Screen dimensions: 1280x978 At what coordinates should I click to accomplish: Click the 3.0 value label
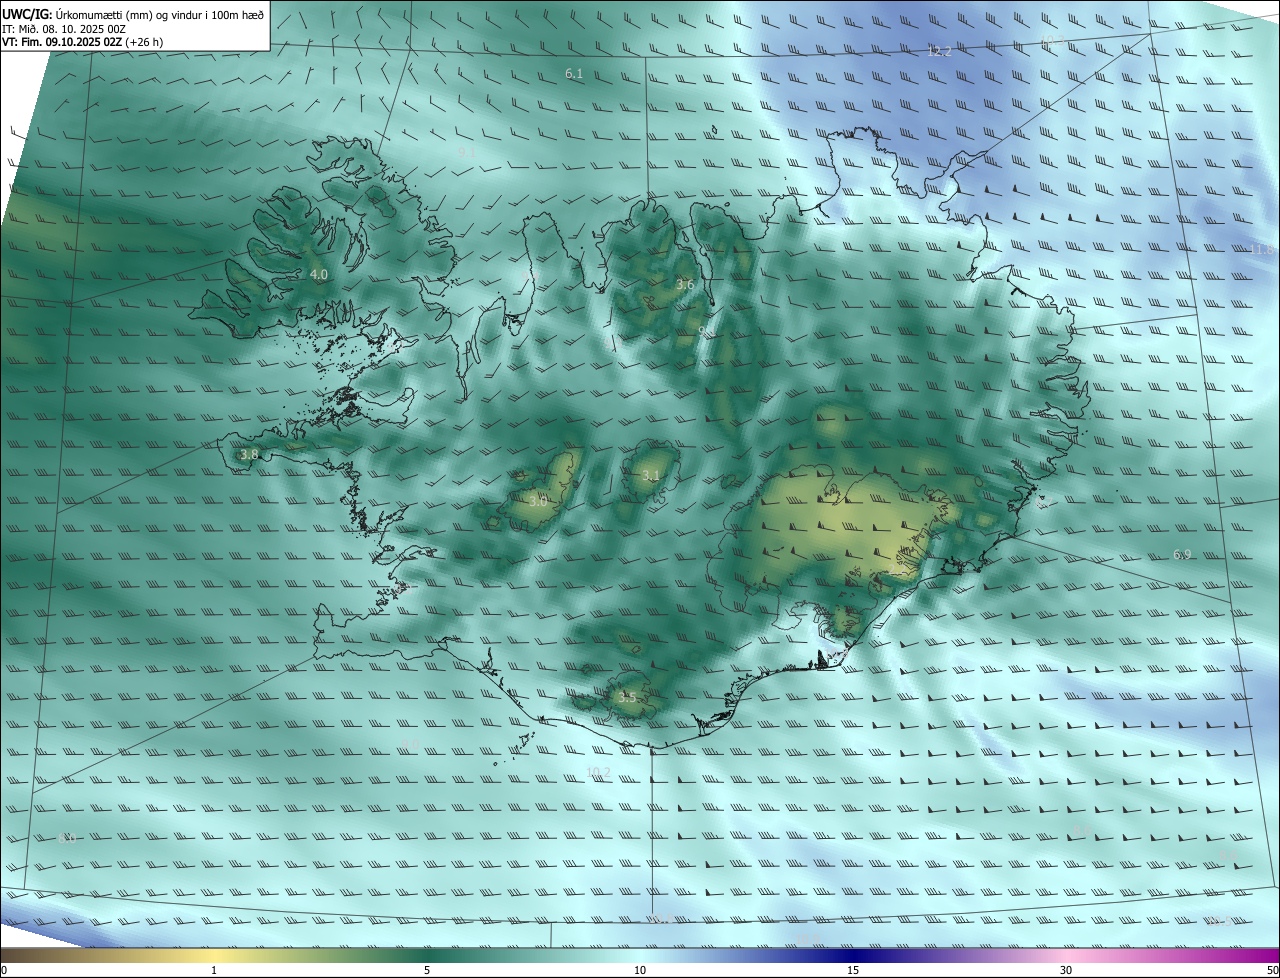coord(538,501)
